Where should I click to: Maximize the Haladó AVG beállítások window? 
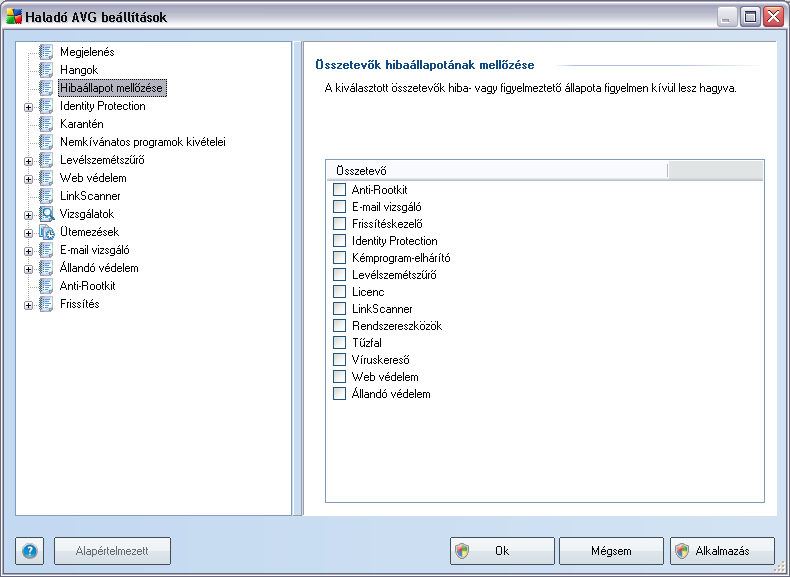coord(750,17)
